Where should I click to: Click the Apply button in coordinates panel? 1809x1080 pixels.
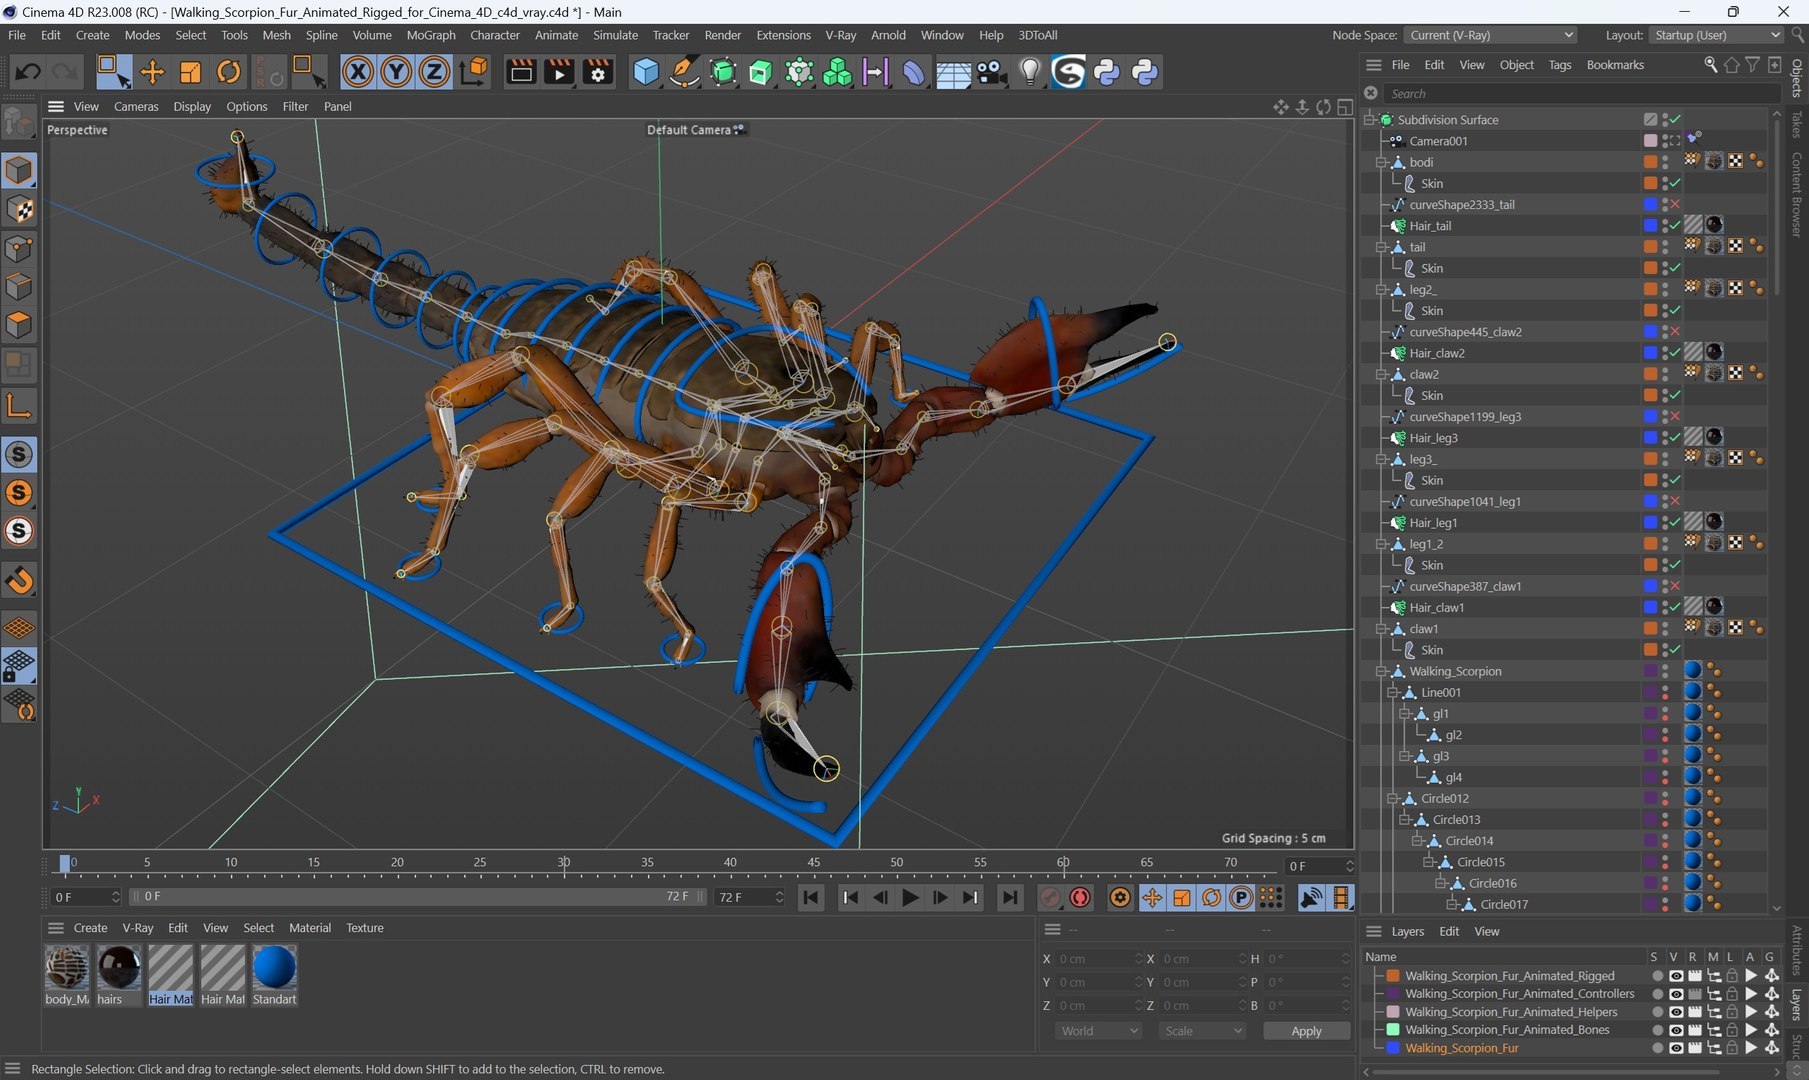(x=1306, y=1031)
